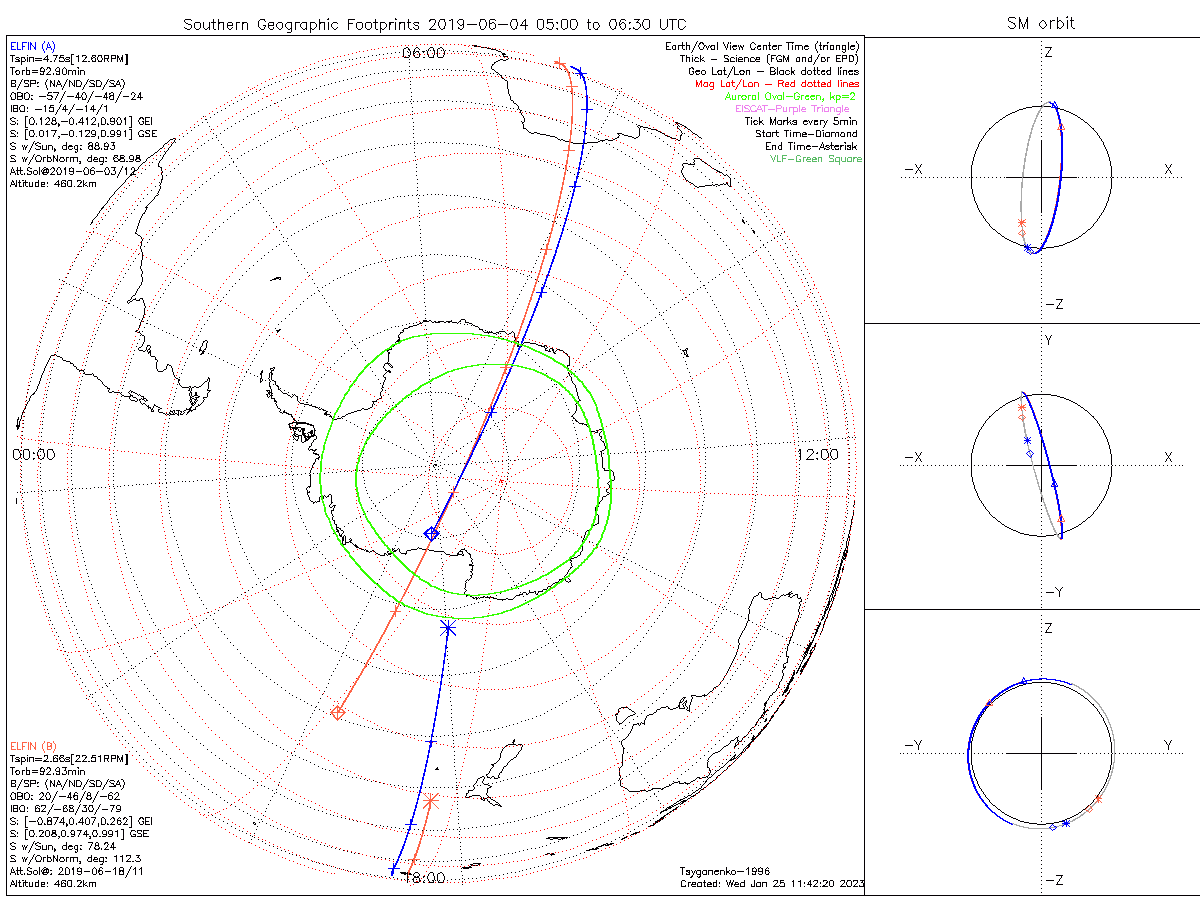Click the red magnetic pole dot inside oval
The width and height of the screenshot is (1200, 900).
coord(501,483)
